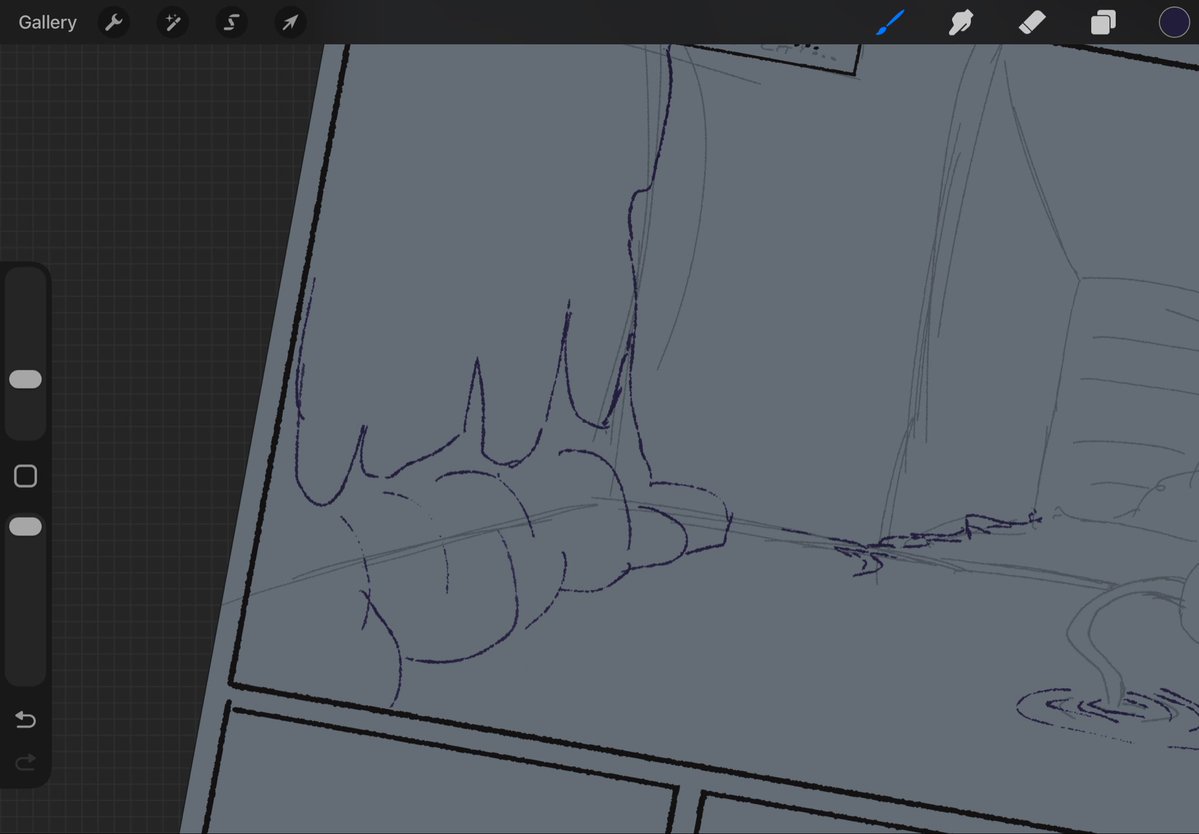Viewport: 1199px width, 834px height.
Task: Tap the square modify button on sidebar
Action: click(x=25, y=476)
